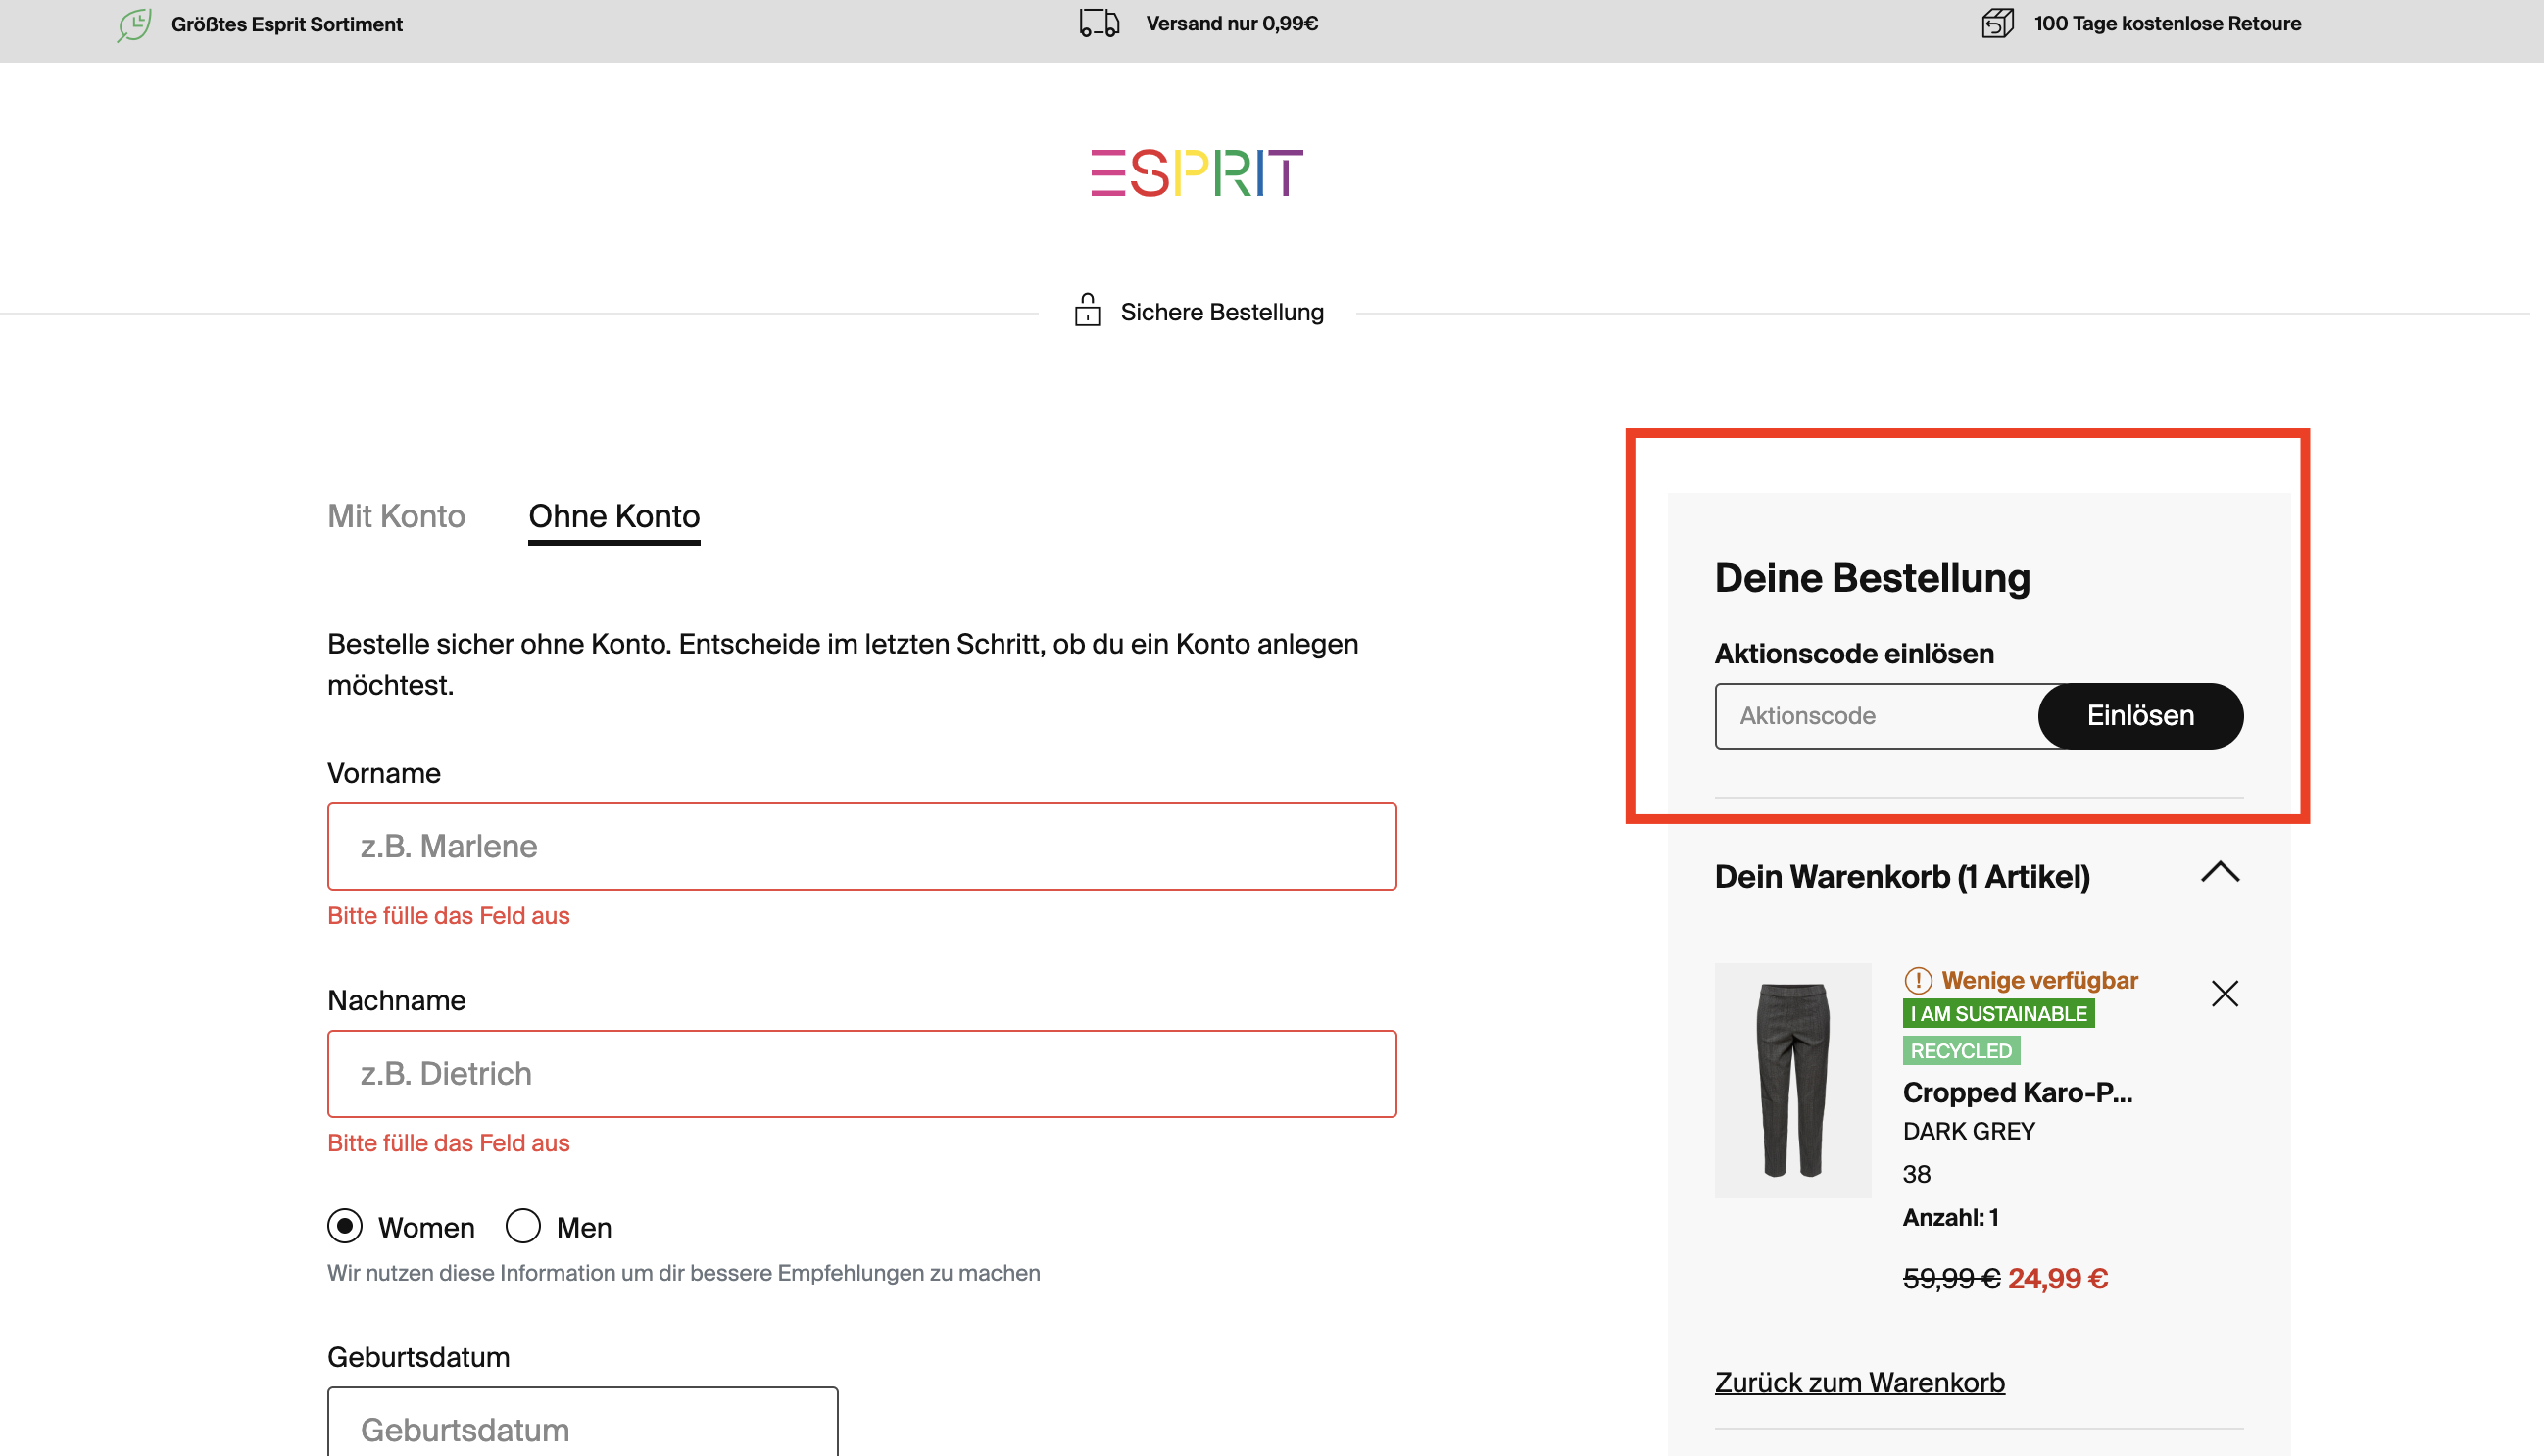Click the Nachname error message text
Image resolution: width=2544 pixels, height=1456 pixels.
pos(448,1143)
